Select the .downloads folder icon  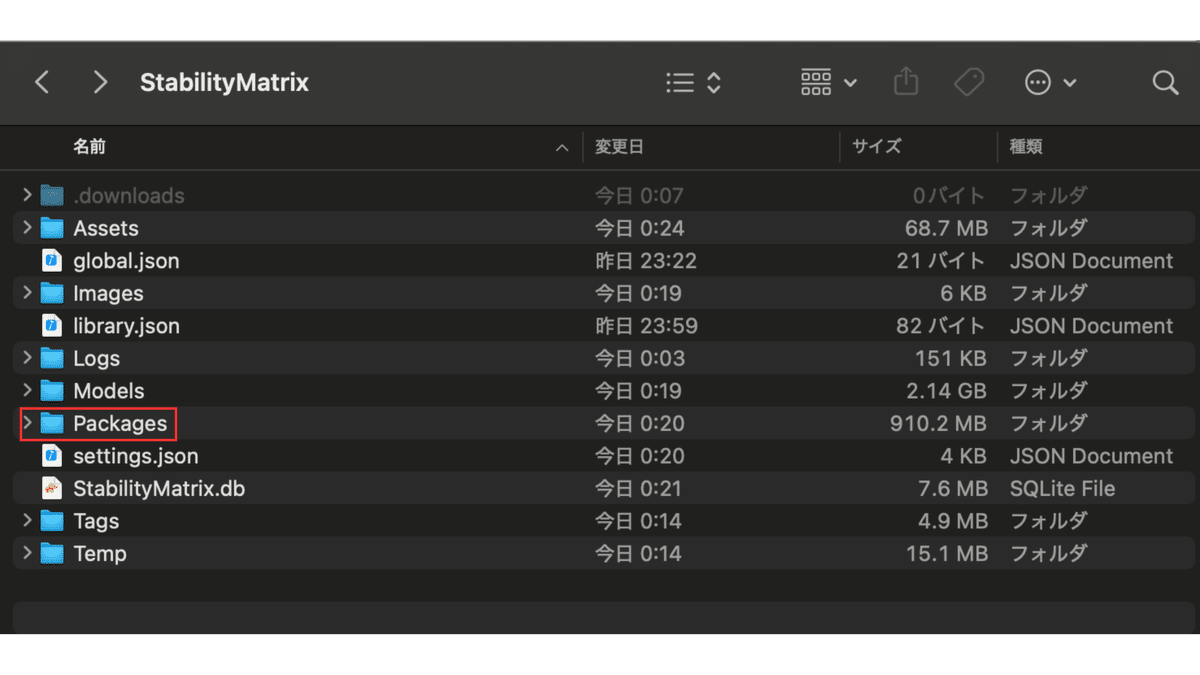coord(52,195)
